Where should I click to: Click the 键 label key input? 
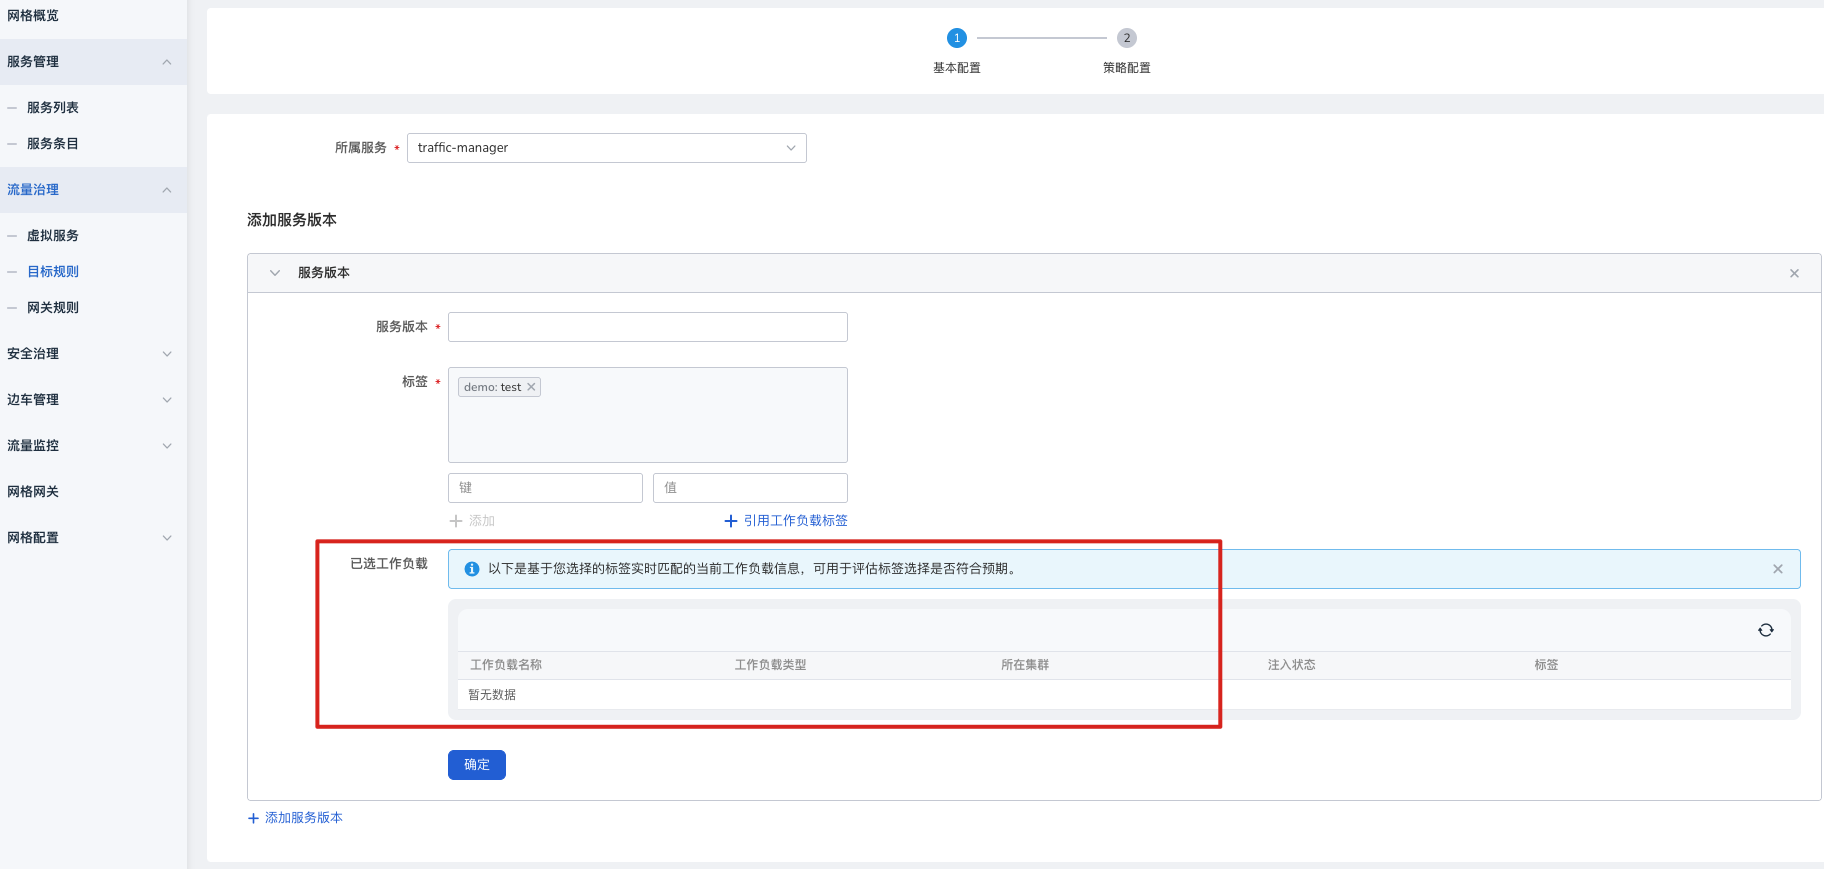(545, 488)
